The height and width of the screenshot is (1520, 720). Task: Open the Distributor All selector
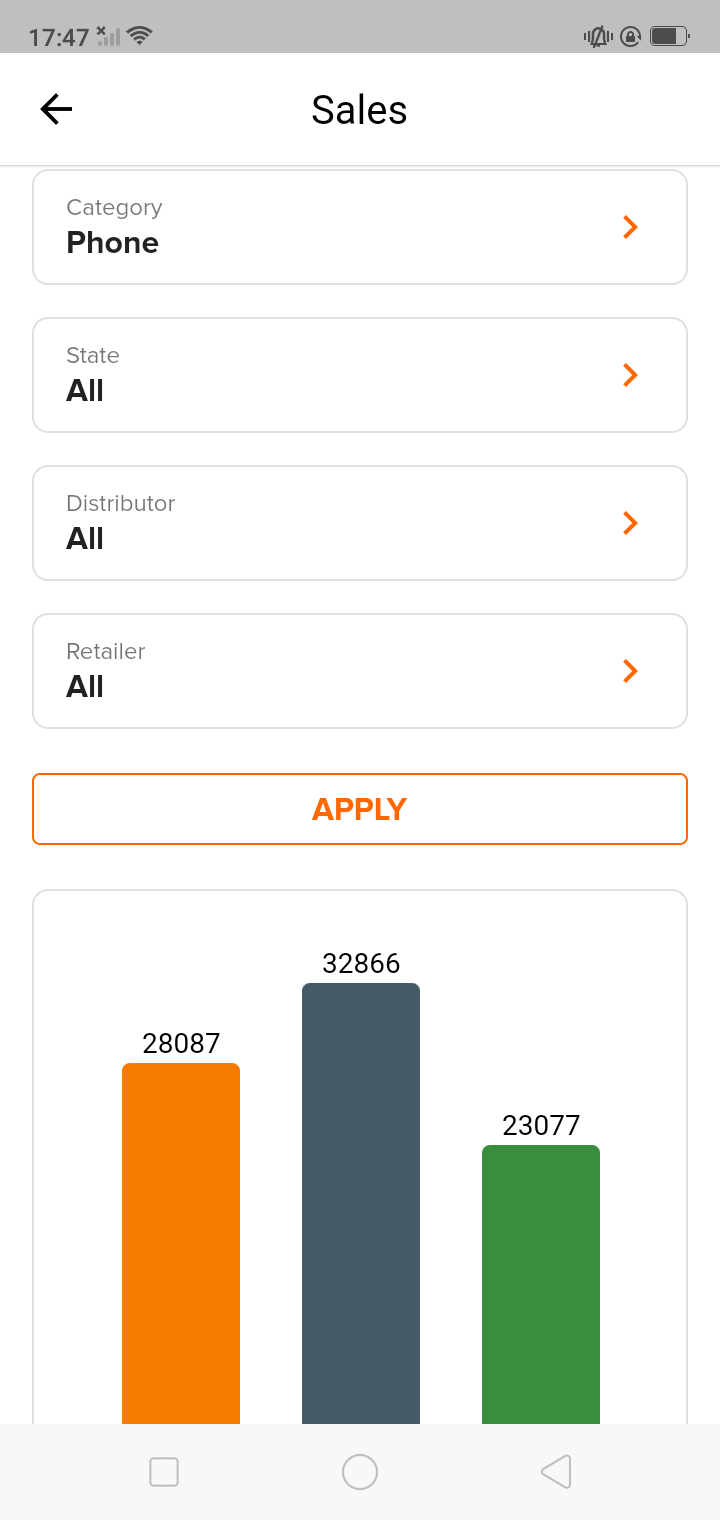click(x=360, y=523)
